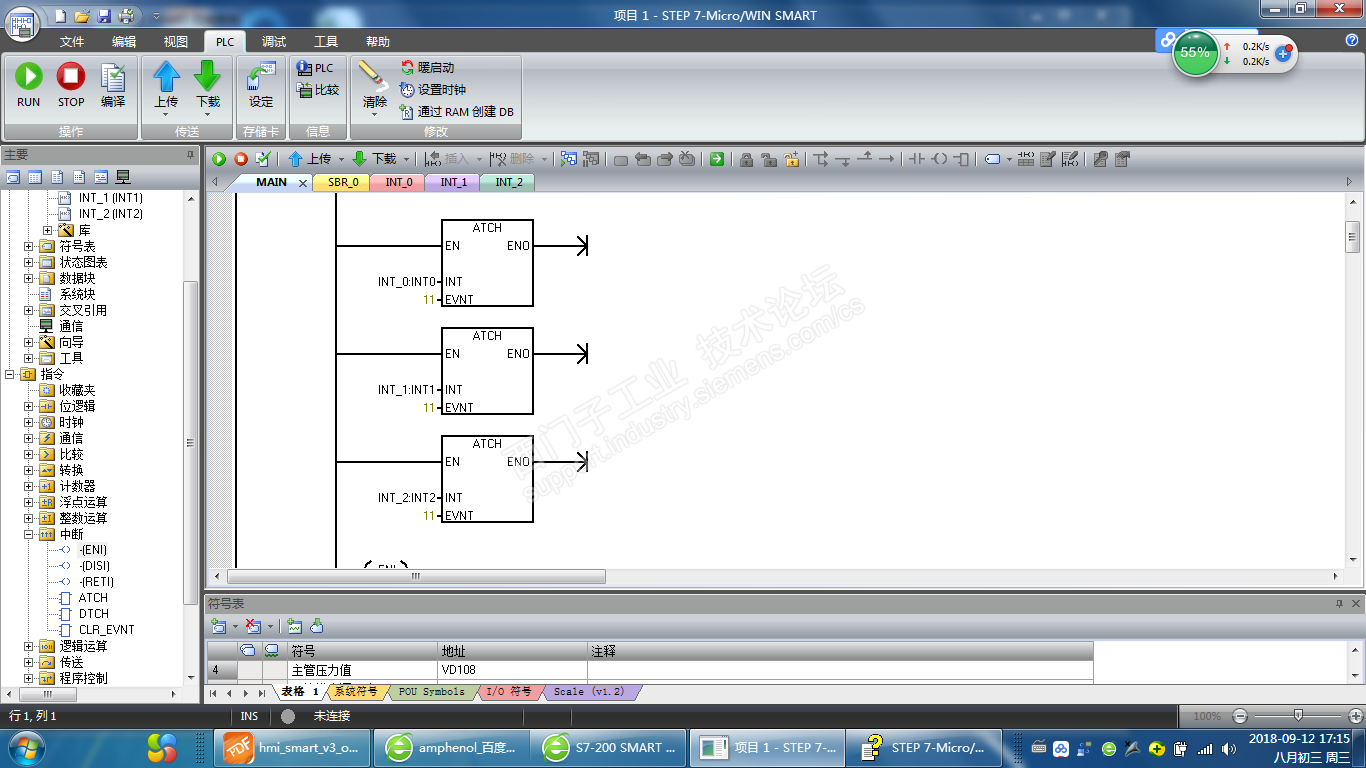Click the Save floppy icon in the quick access bar
This screenshot has height=768, width=1366.
tap(104, 15)
